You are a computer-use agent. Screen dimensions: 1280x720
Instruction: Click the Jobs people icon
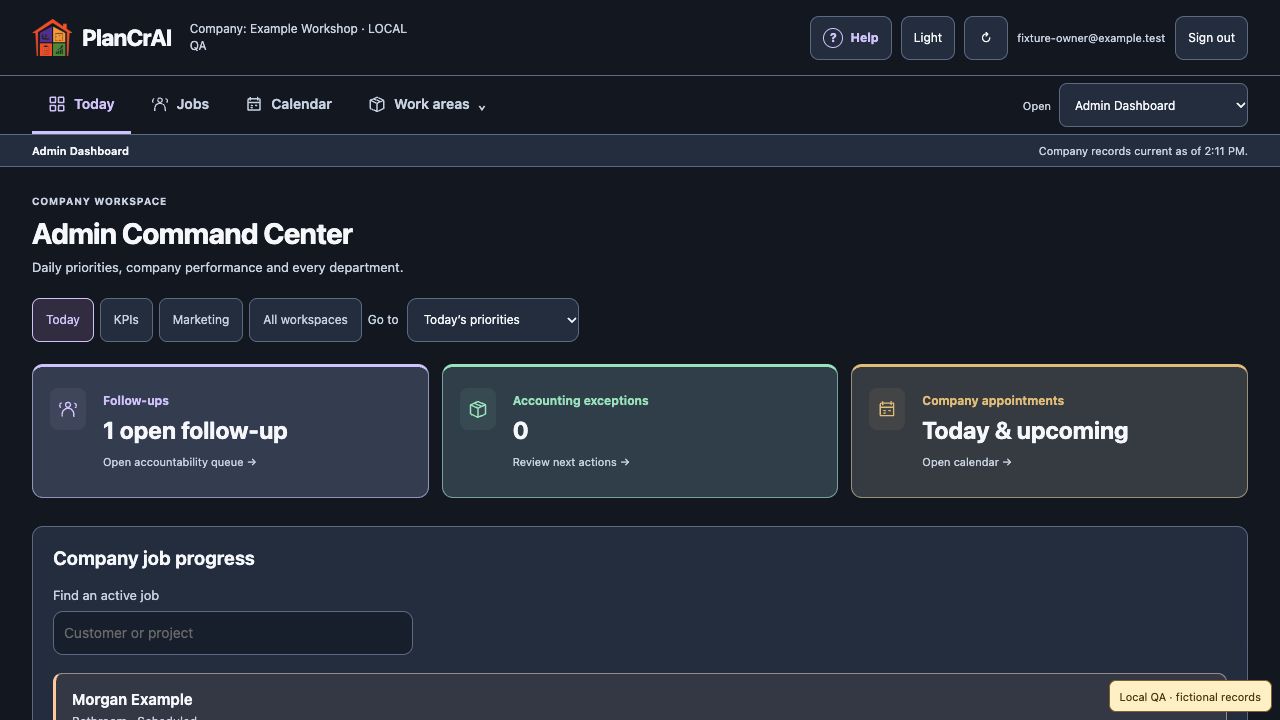coord(159,104)
